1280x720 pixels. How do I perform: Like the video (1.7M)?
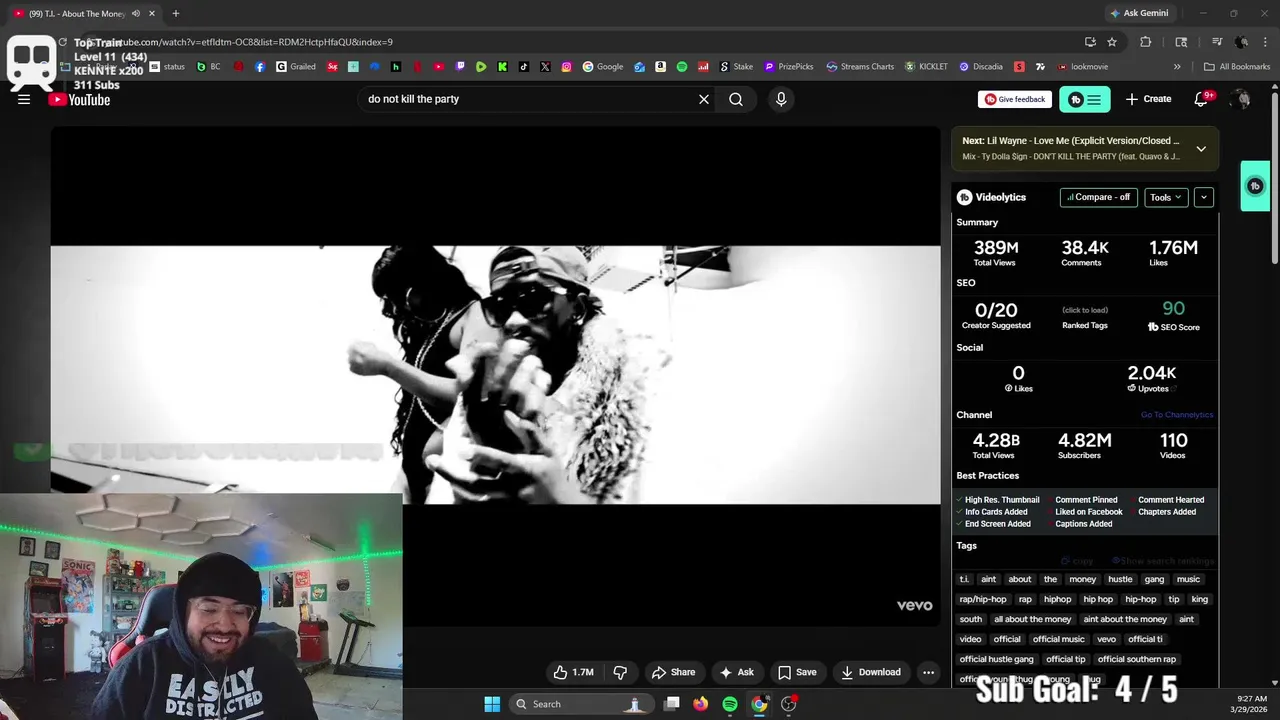click(x=574, y=672)
